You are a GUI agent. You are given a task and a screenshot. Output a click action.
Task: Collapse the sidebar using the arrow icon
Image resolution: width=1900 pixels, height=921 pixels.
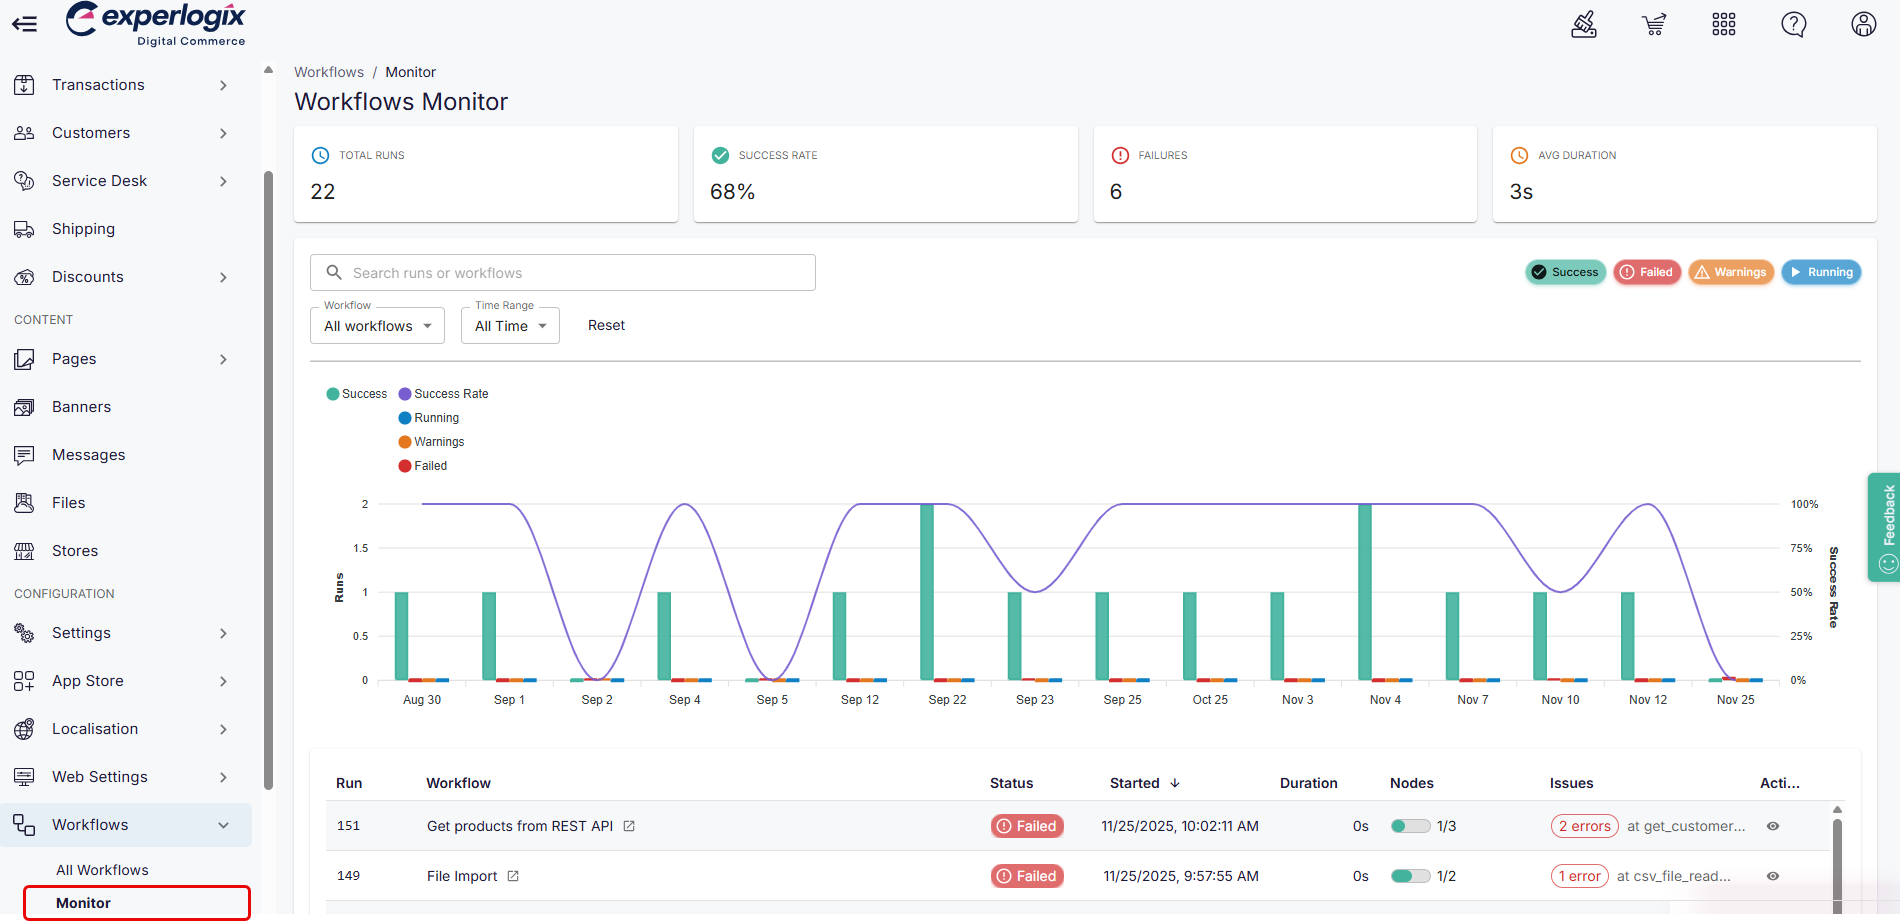pyautogui.click(x=24, y=24)
